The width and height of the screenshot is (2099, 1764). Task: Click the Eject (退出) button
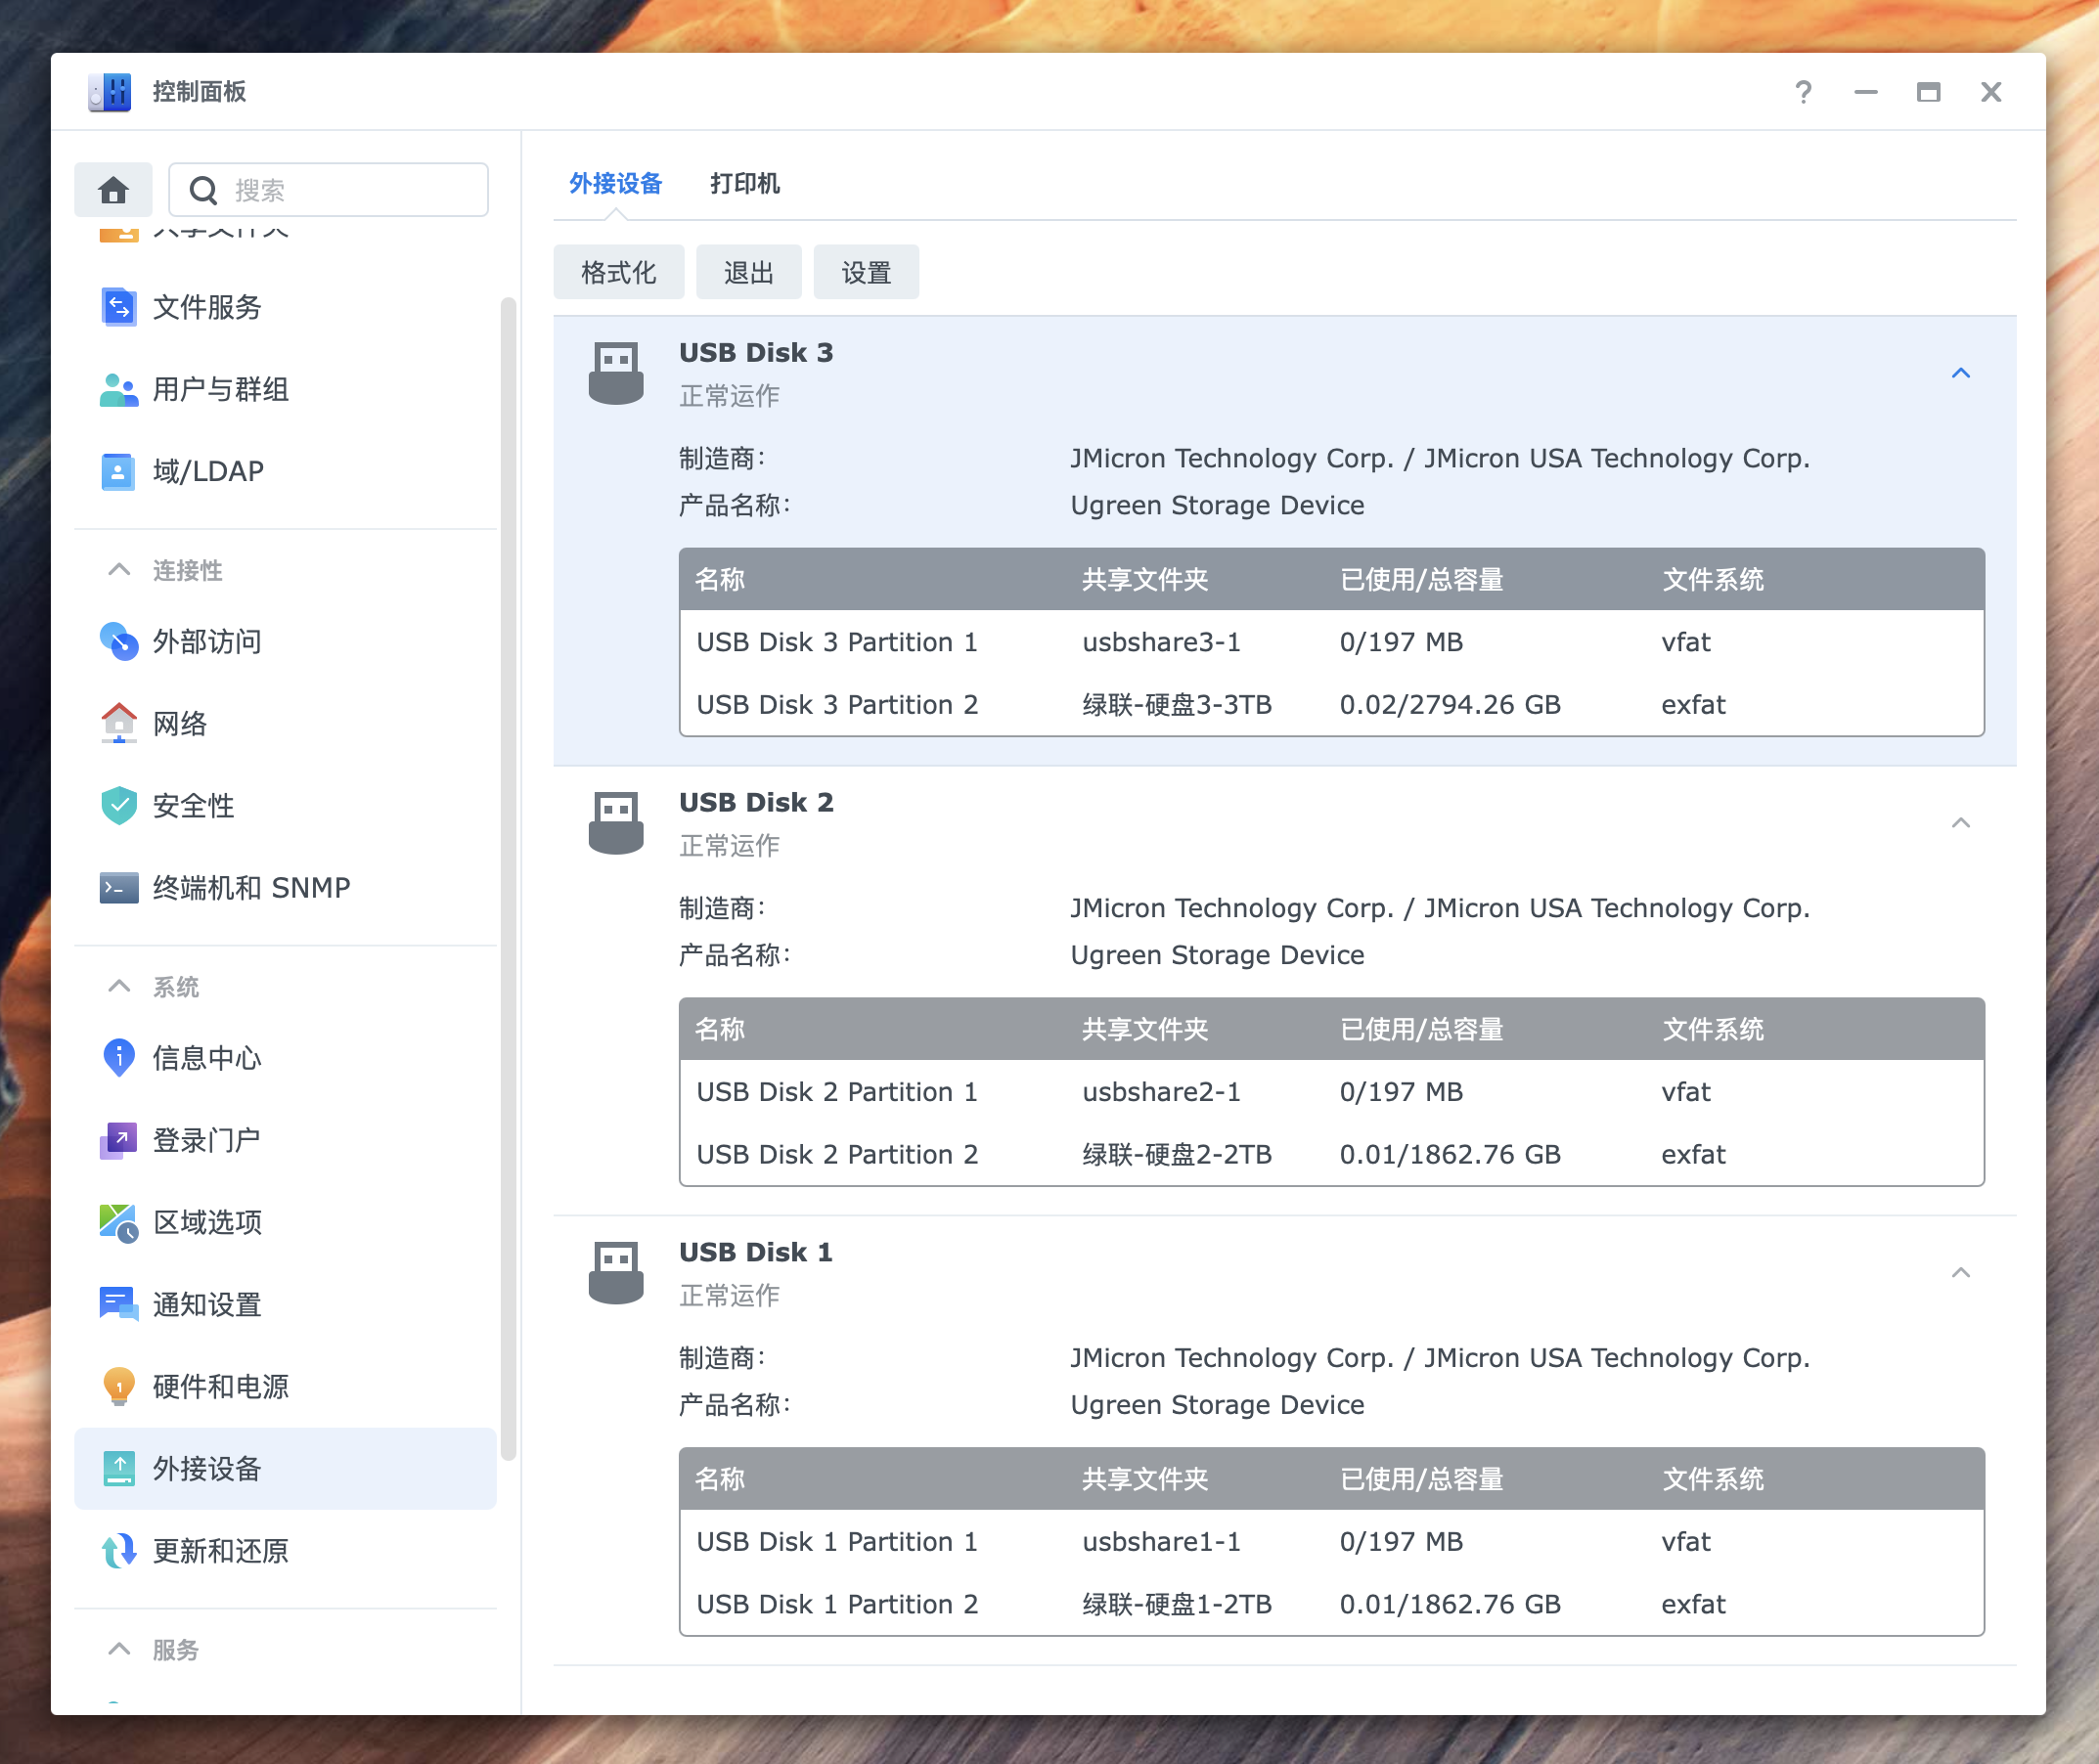coord(748,272)
